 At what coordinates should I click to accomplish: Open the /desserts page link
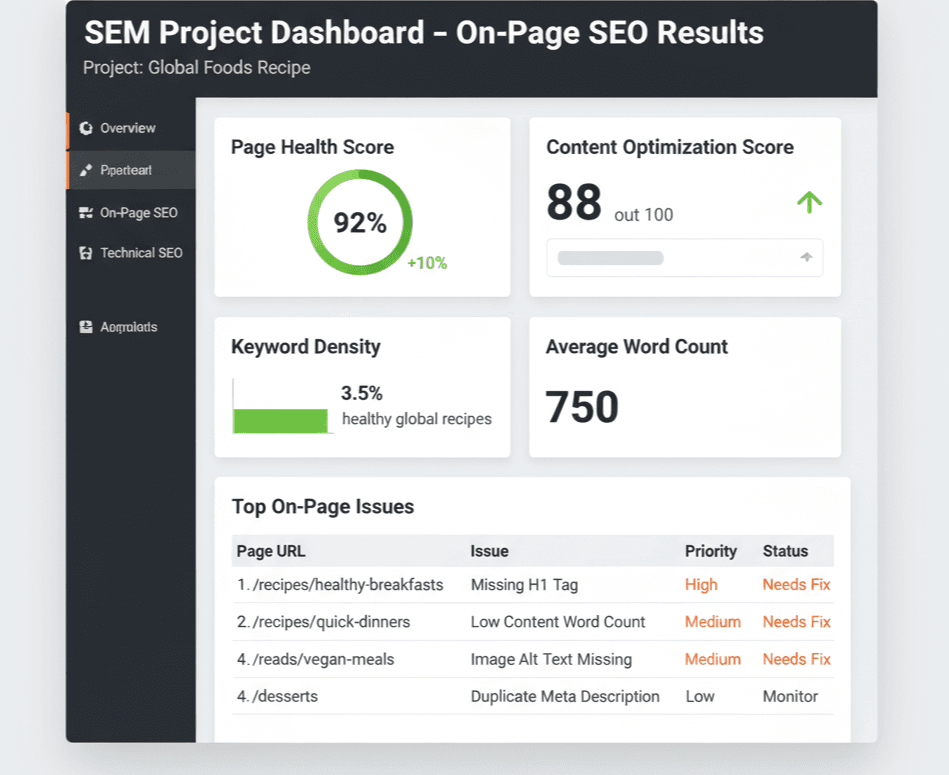pos(285,696)
